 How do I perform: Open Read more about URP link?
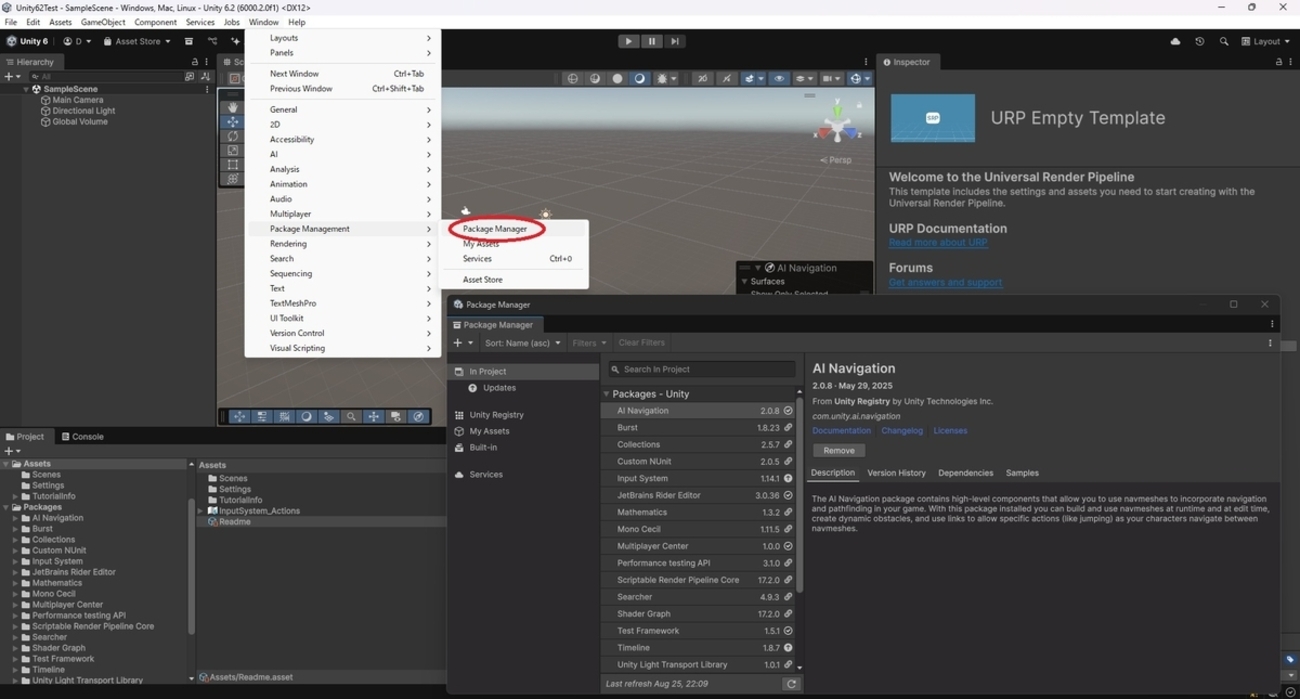coord(938,243)
